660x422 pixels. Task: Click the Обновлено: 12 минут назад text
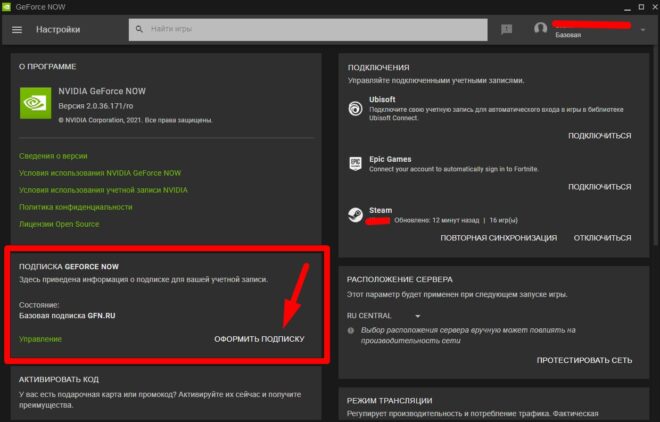coord(436,220)
